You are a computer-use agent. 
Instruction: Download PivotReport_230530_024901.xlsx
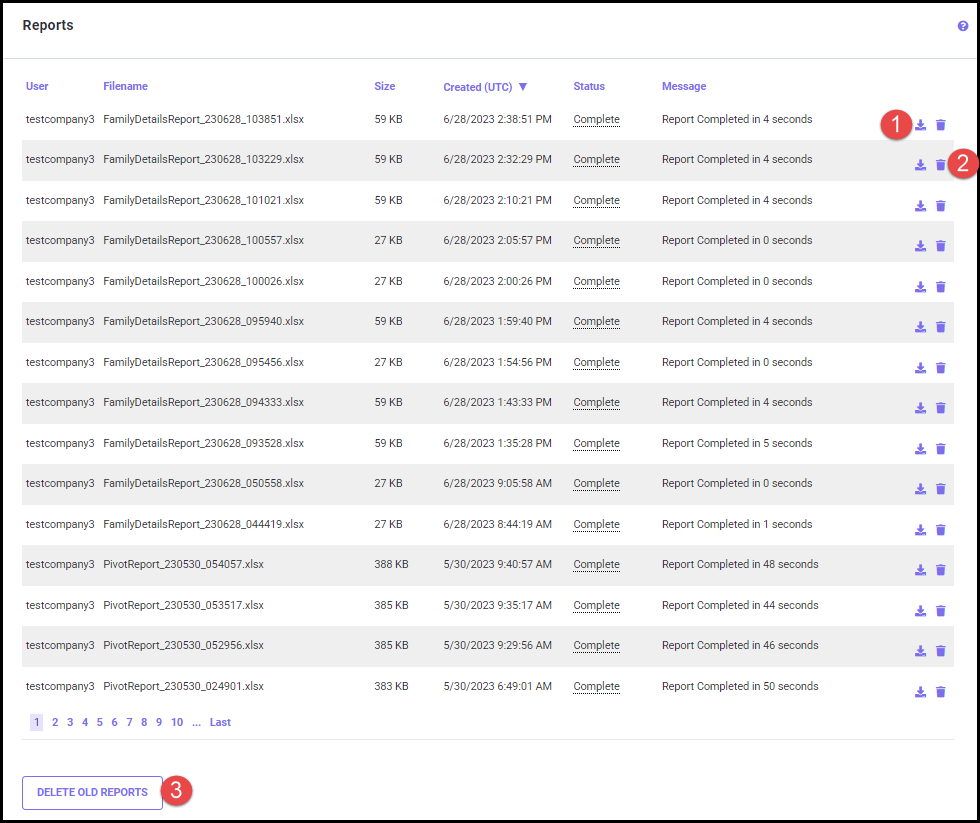pos(920,692)
